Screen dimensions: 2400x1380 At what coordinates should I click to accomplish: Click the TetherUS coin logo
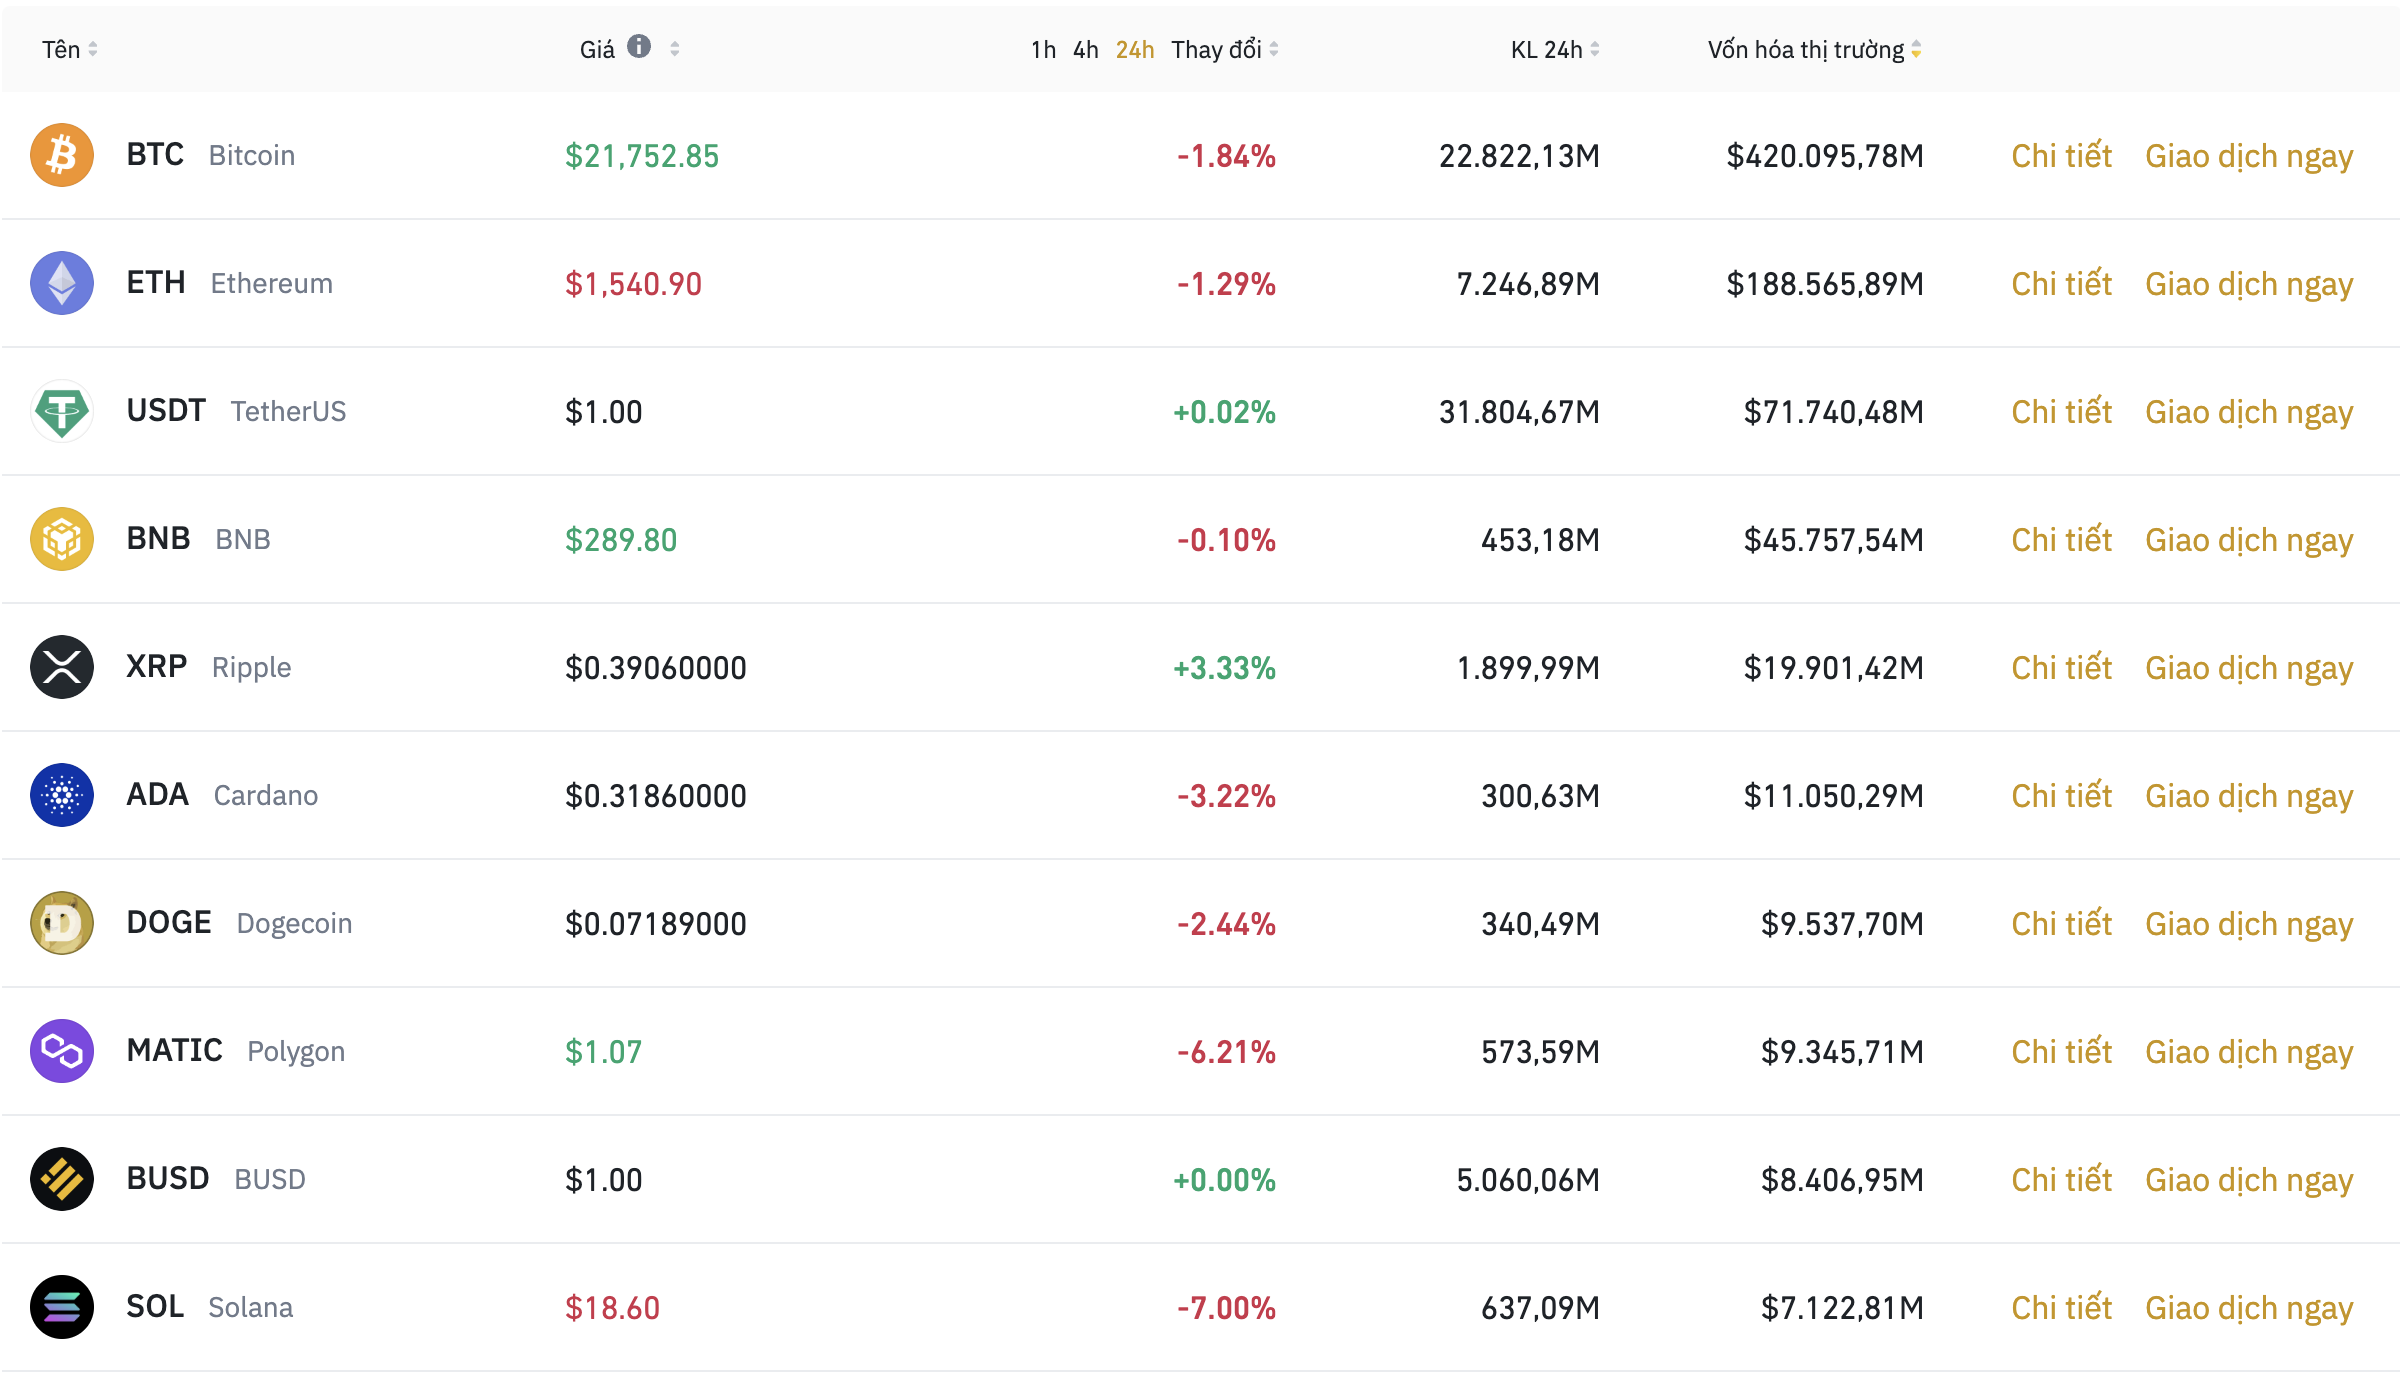(x=62, y=411)
